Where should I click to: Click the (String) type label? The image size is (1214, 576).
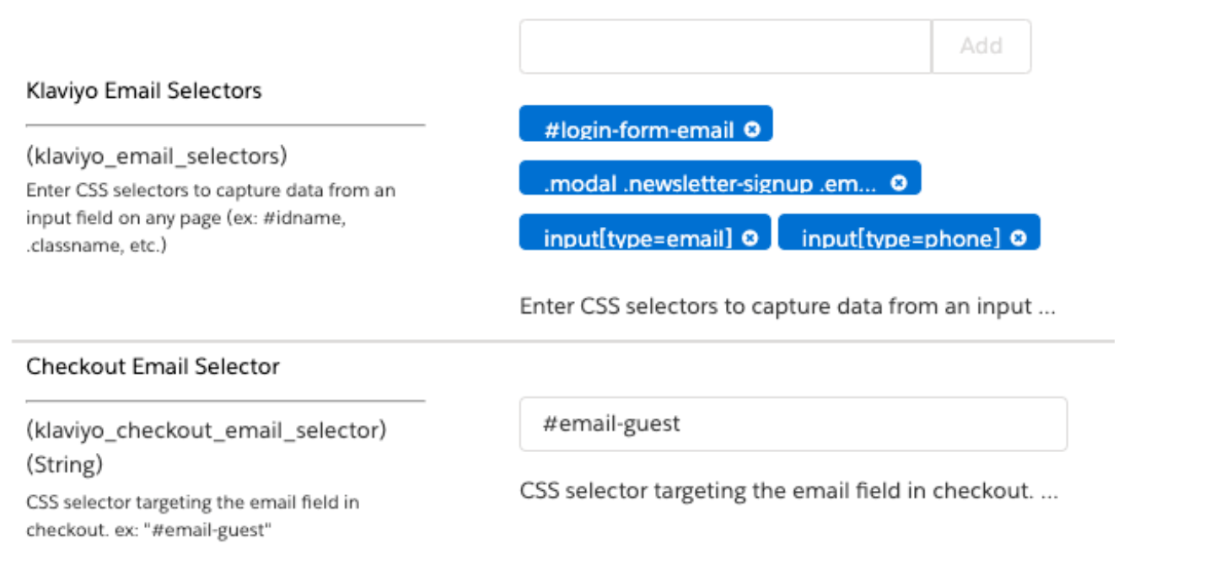click(65, 465)
